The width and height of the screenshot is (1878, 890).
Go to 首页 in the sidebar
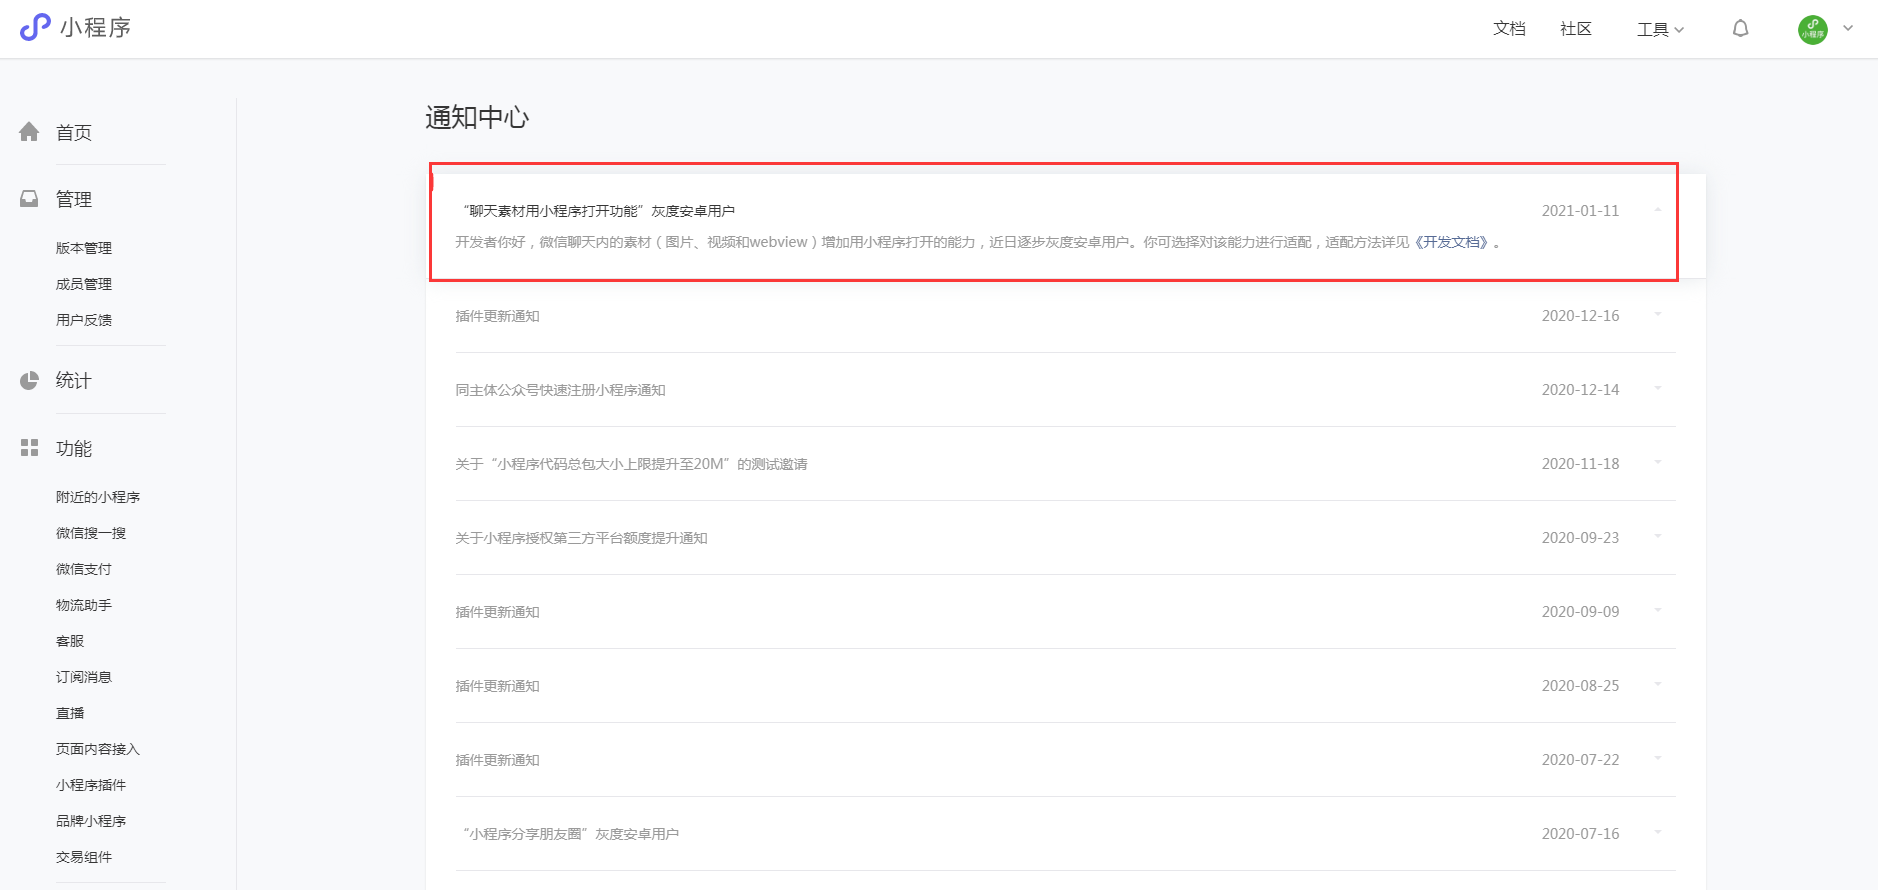click(74, 132)
